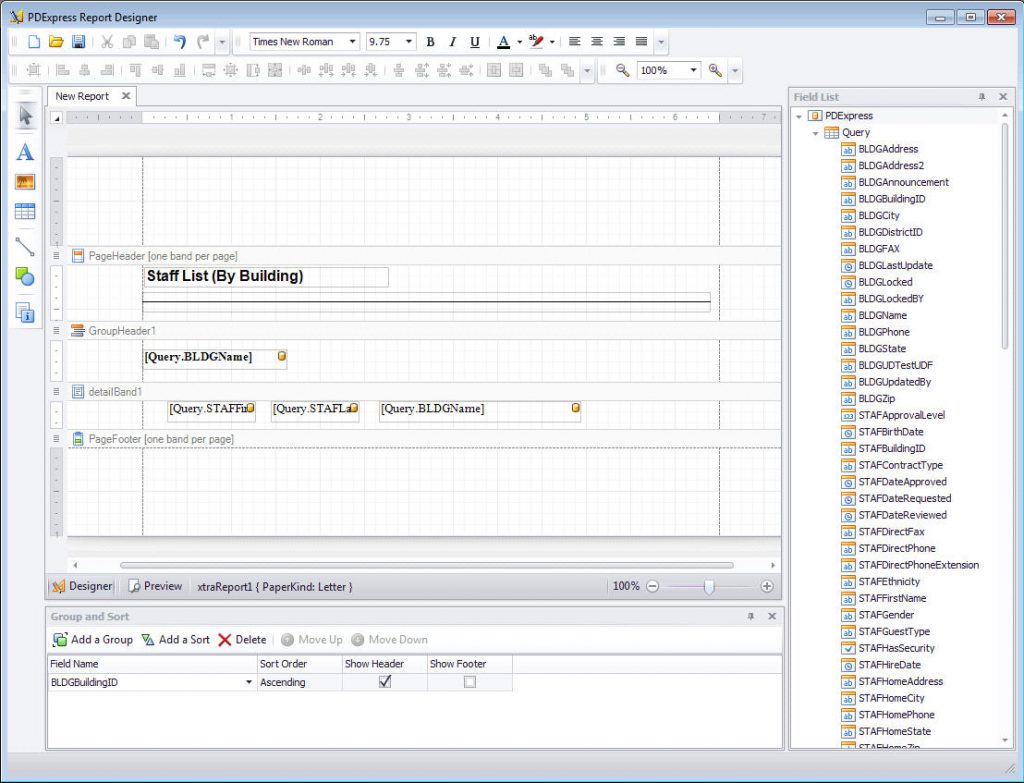
Task: Collapse the Query node in Field List
Action: (x=815, y=132)
